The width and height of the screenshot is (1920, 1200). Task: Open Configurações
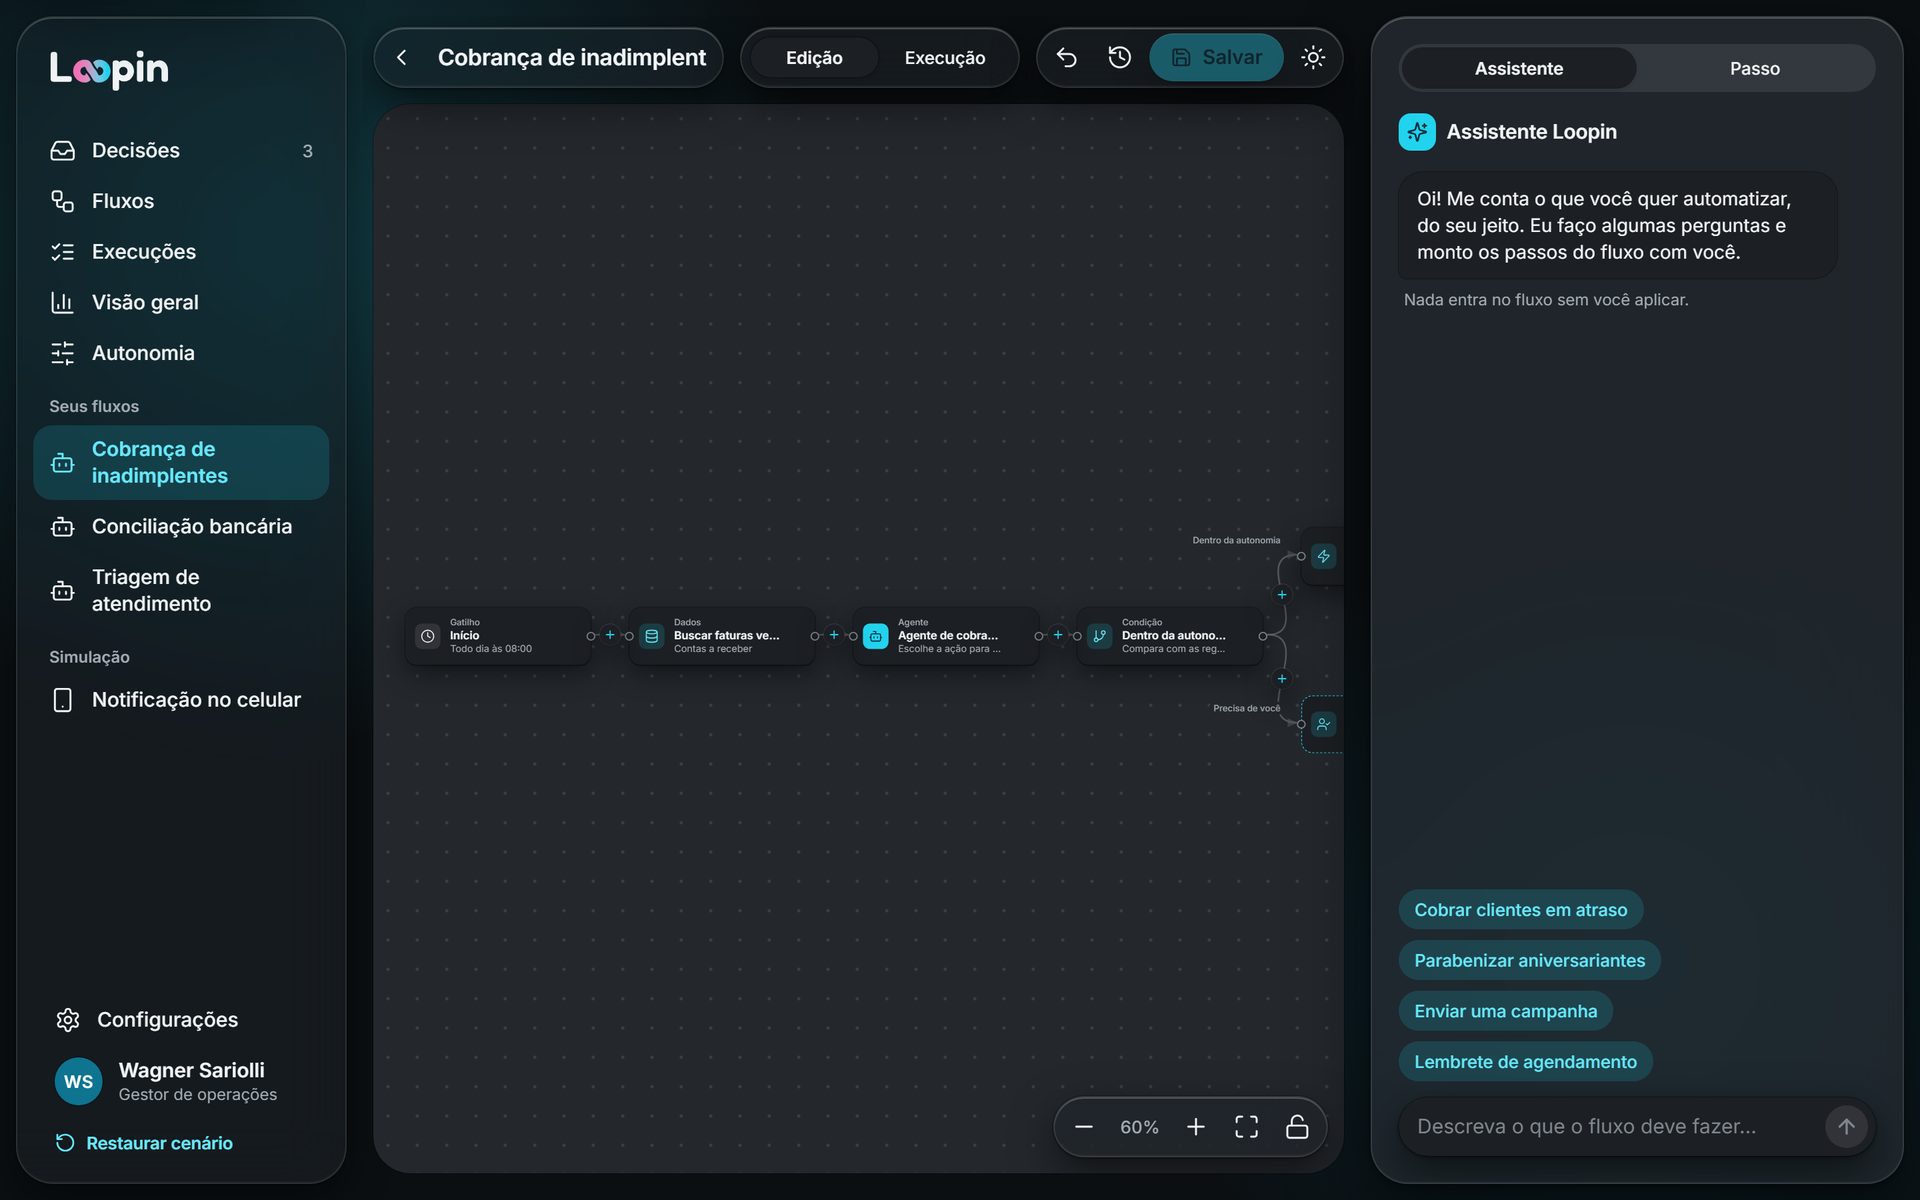pos(181,1019)
